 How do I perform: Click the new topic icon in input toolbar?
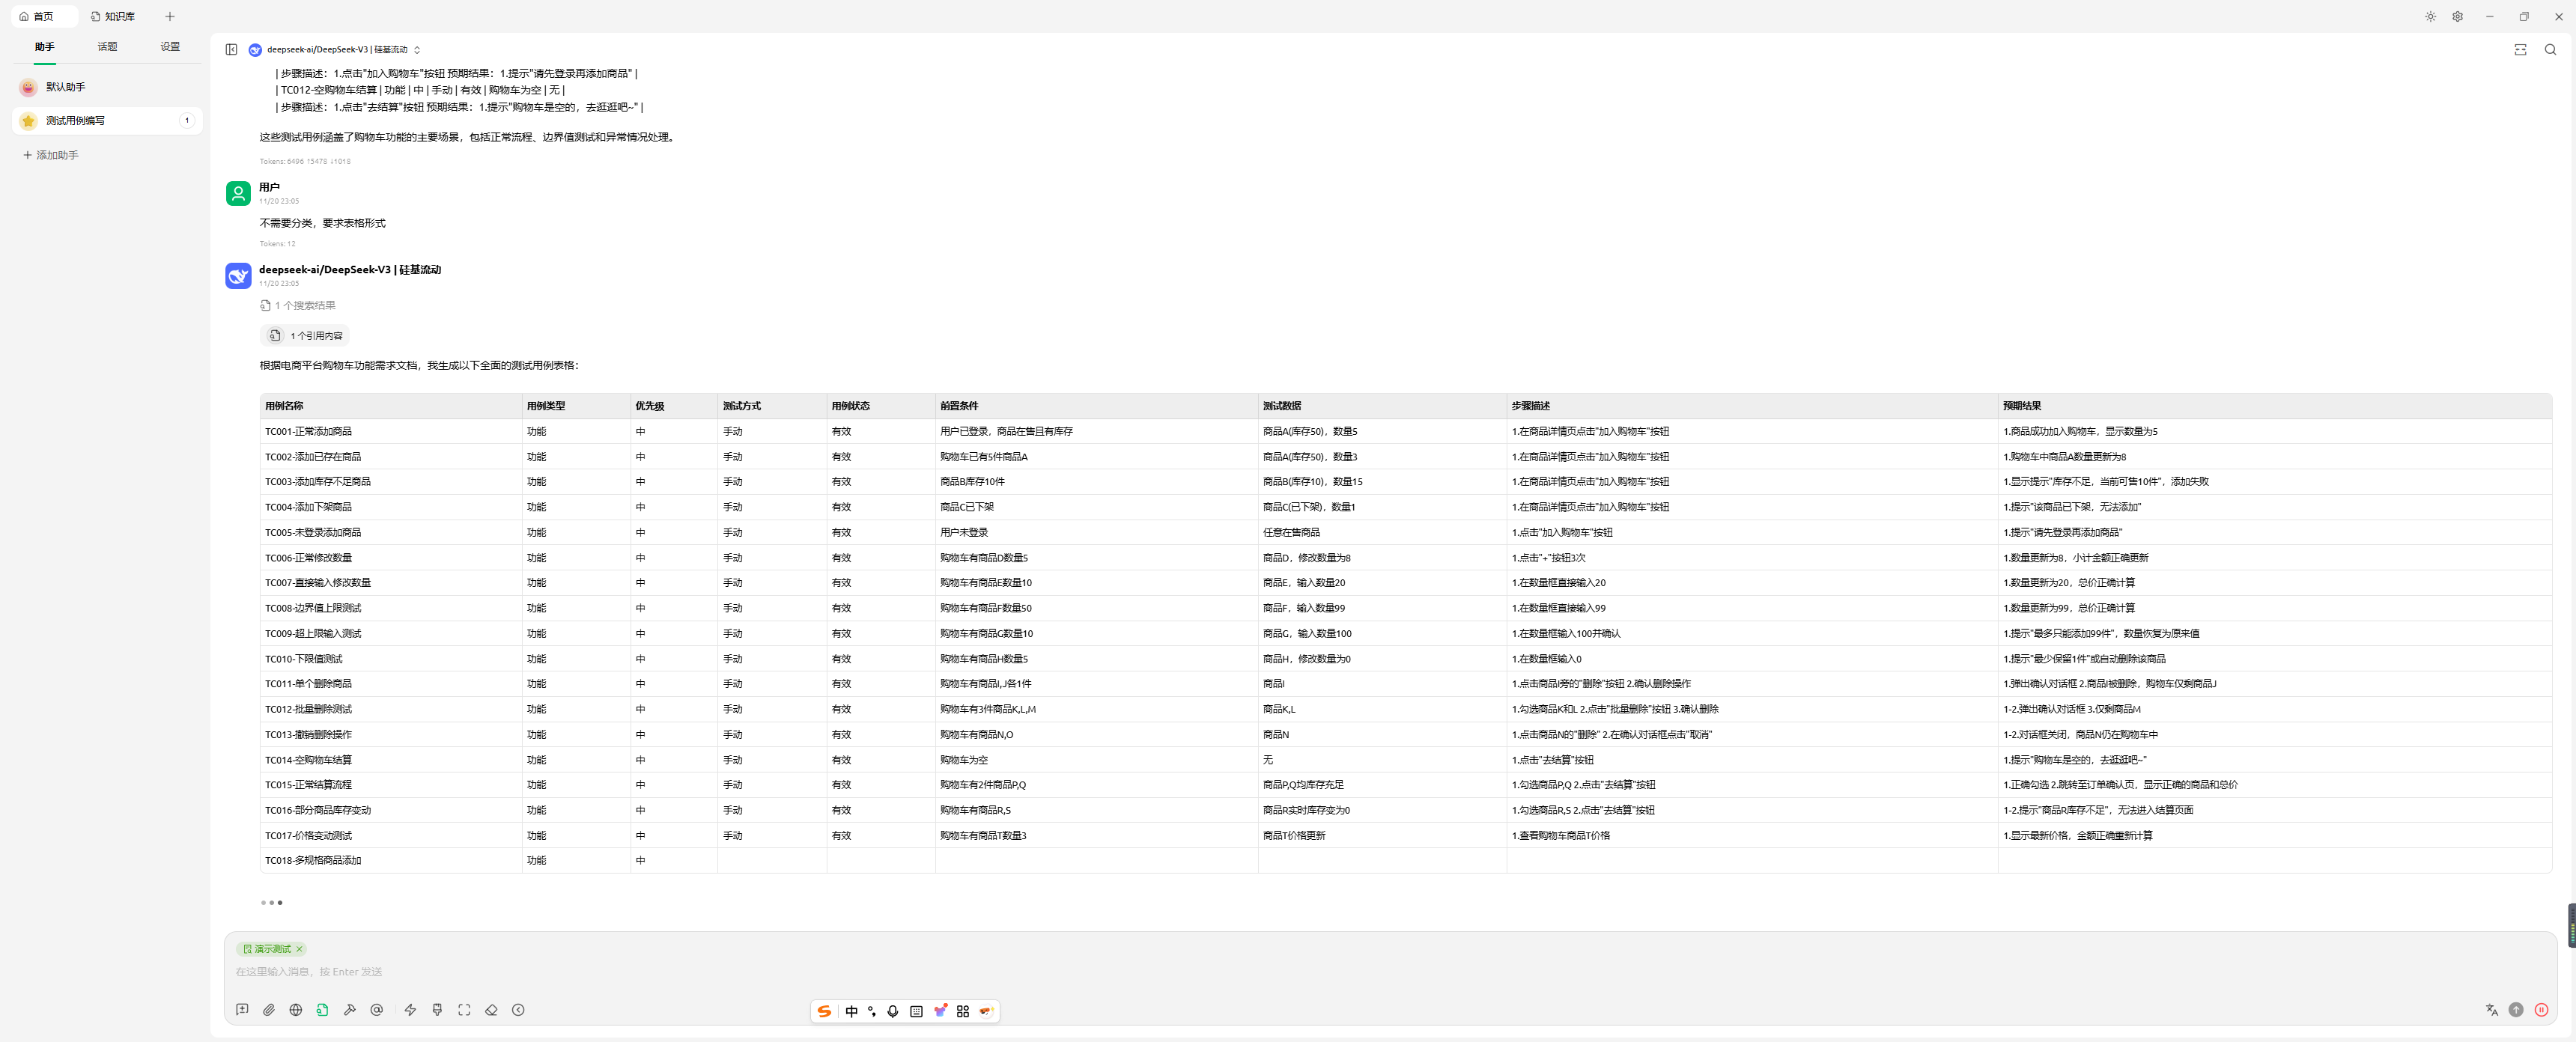(242, 1010)
